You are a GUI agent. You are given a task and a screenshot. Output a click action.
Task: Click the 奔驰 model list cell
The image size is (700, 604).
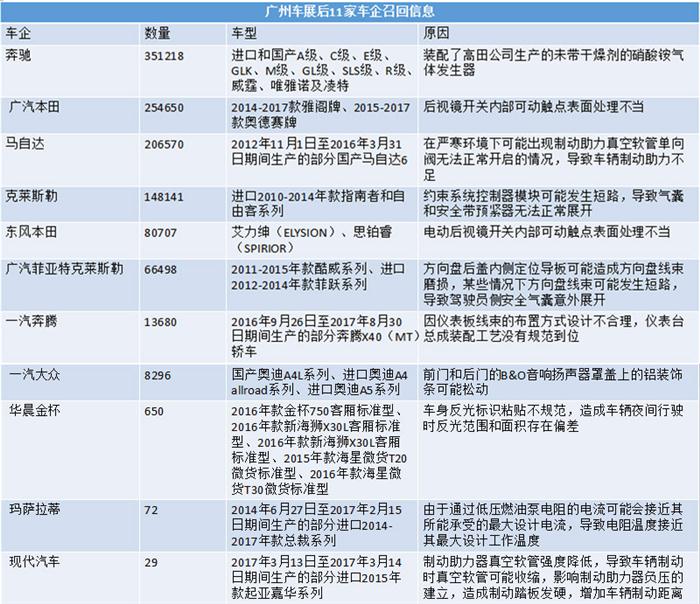click(322, 71)
